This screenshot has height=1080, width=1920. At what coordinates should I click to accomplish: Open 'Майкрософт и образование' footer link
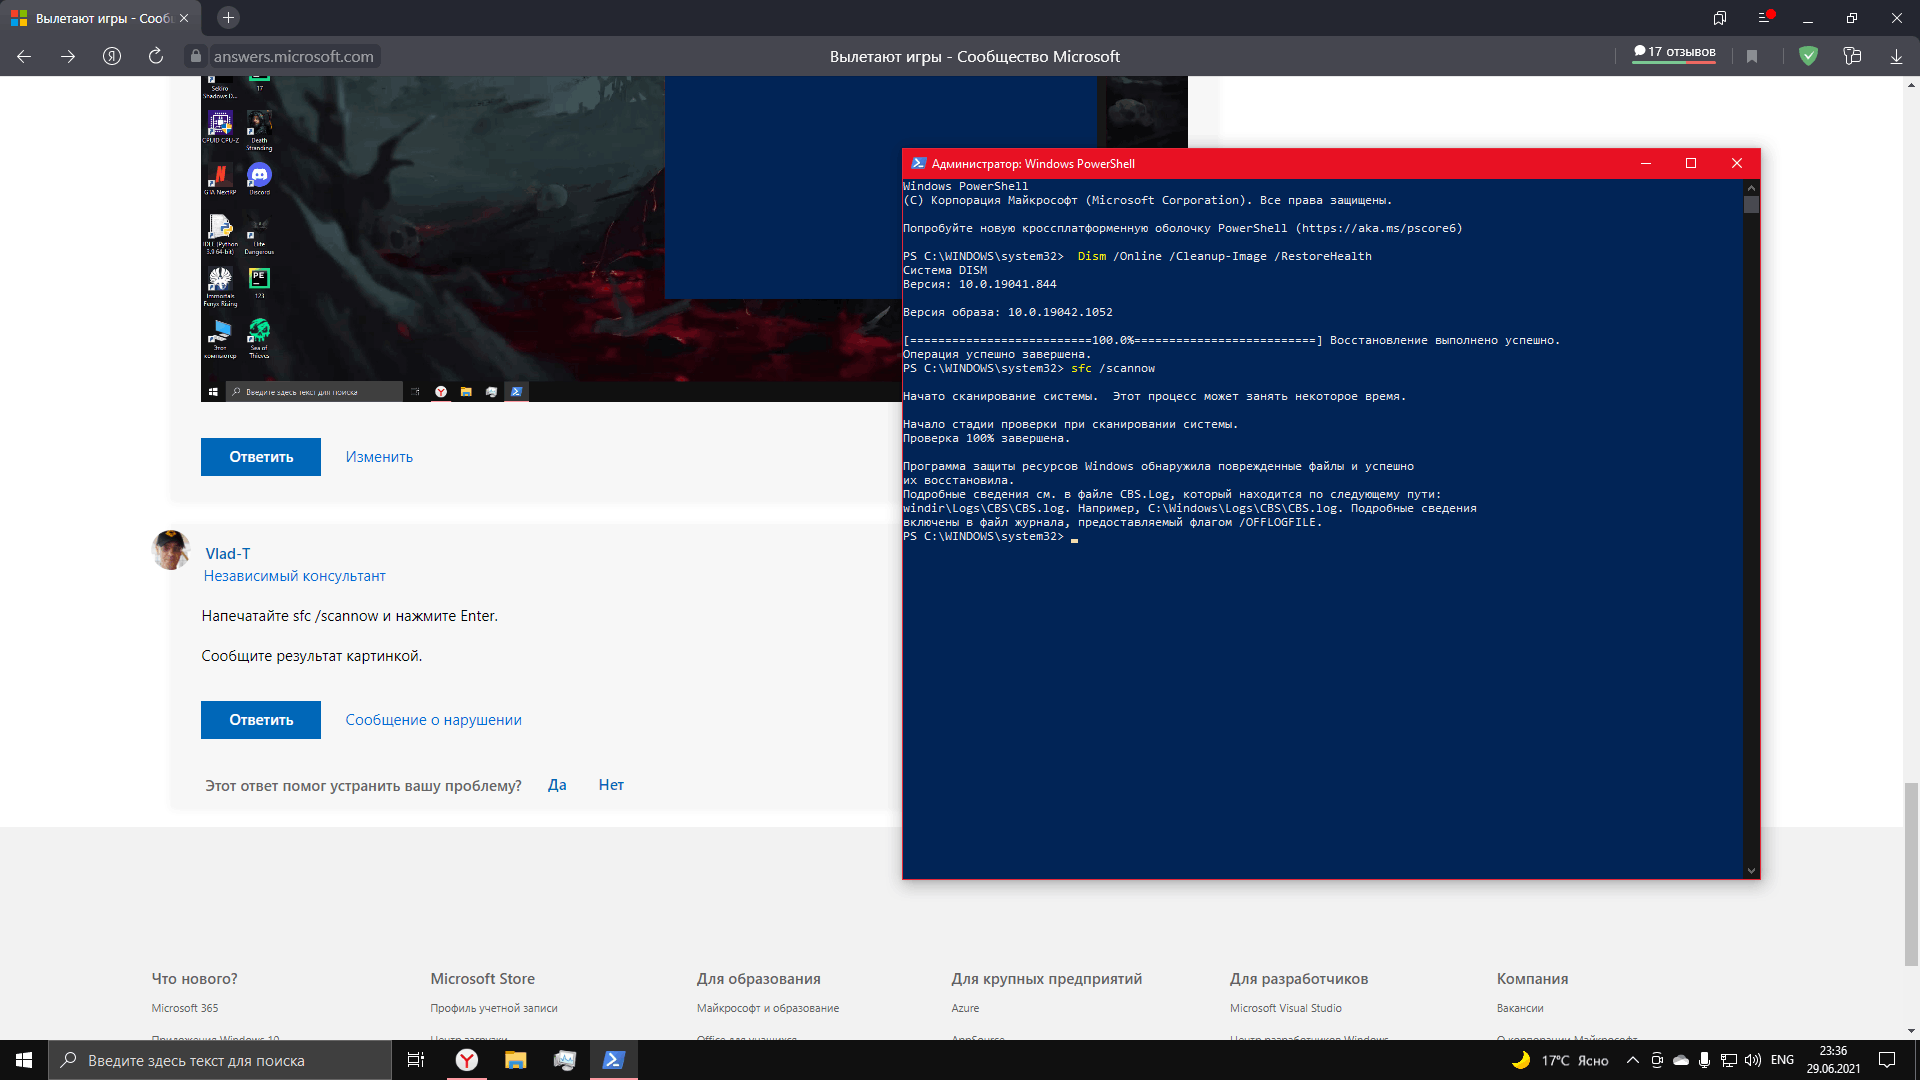tap(768, 1008)
